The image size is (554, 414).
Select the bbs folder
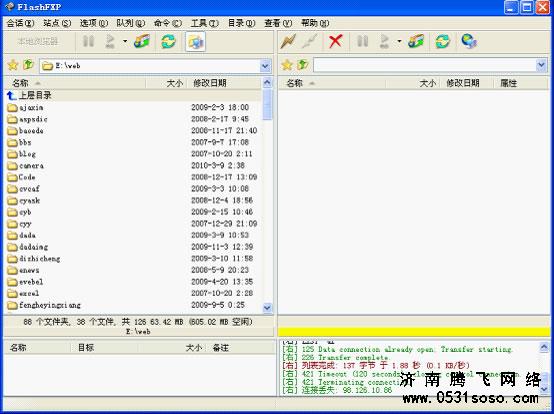click(20, 142)
